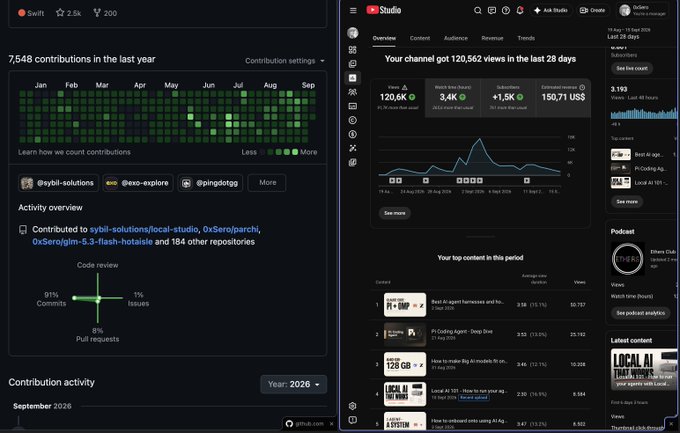This screenshot has width=680, height=433.
Task: Open Customization wand icon in Studio sidebar
Action: [x=353, y=148]
